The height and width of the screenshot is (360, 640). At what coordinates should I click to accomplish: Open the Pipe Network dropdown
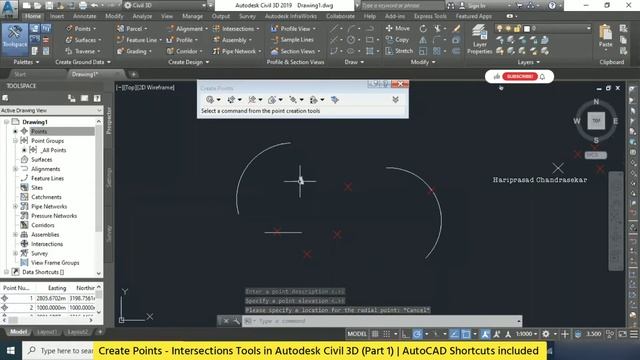point(237,51)
